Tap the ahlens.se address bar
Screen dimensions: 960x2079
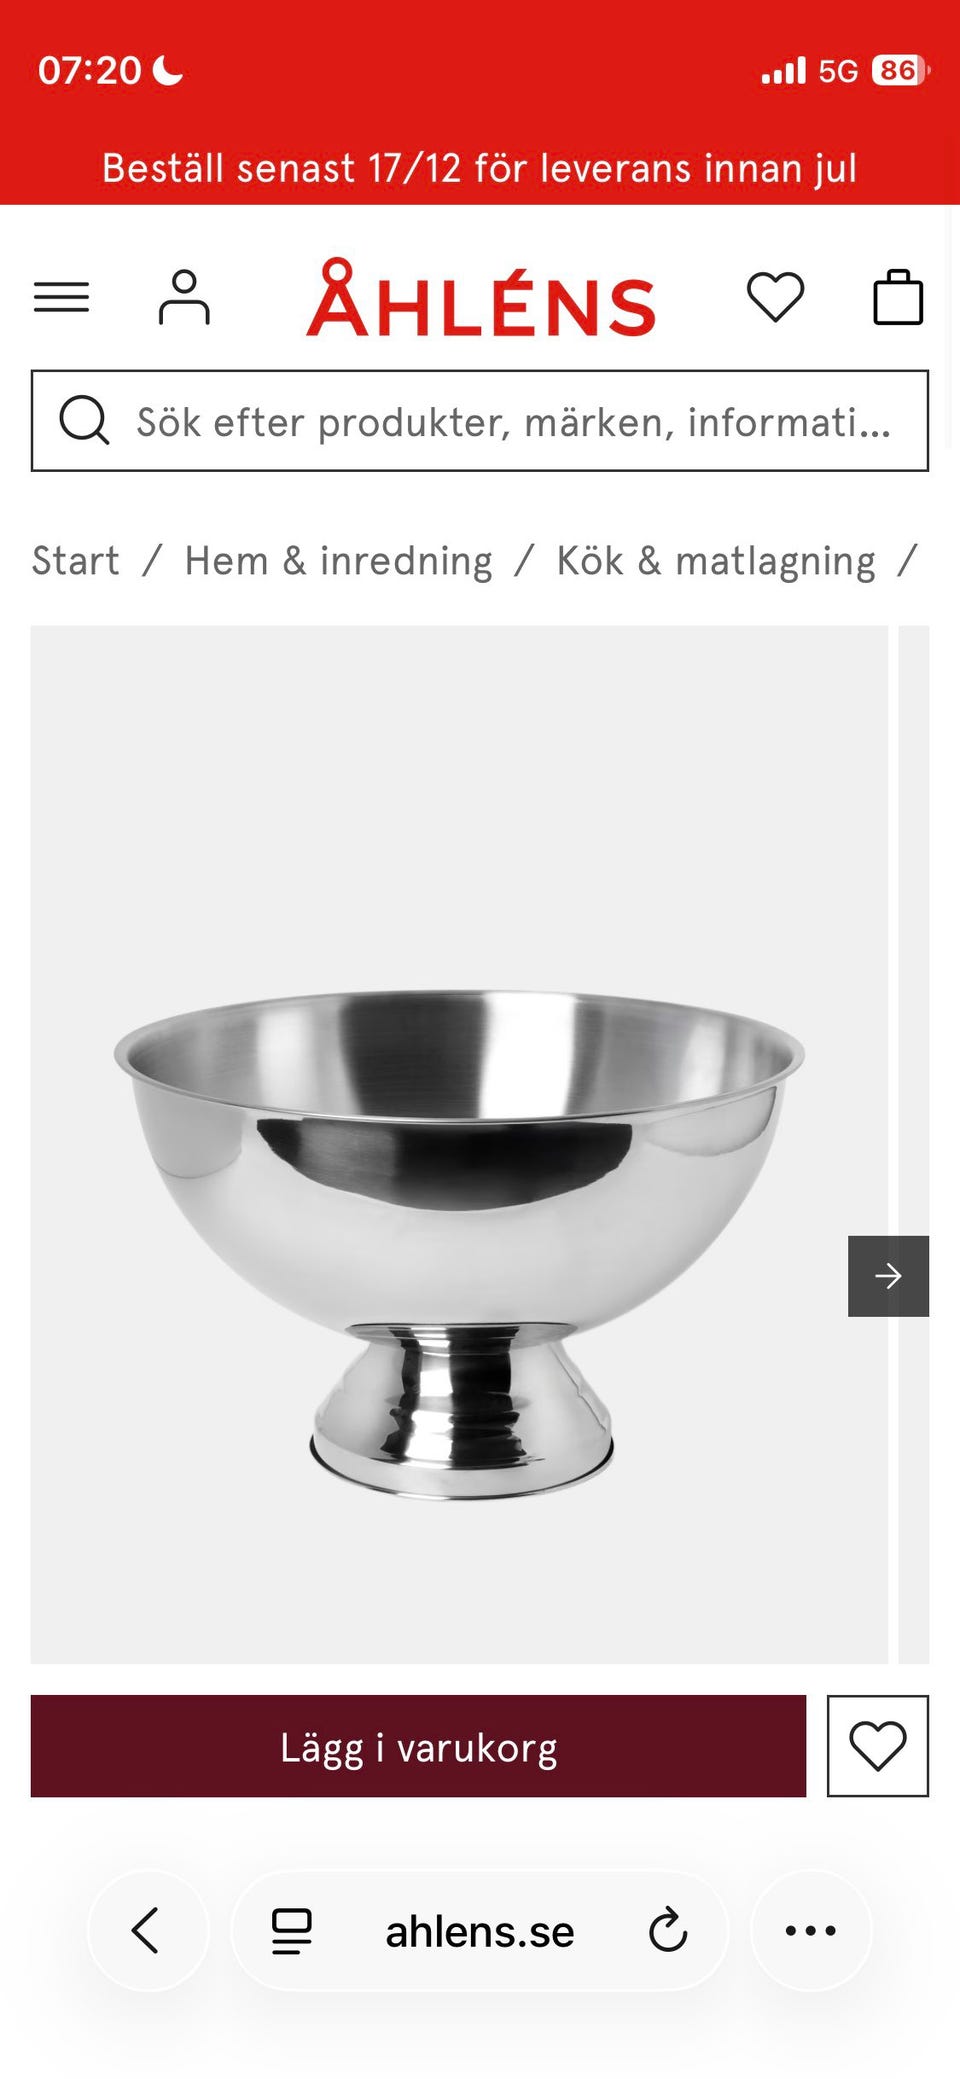(x=480, y=1931)
